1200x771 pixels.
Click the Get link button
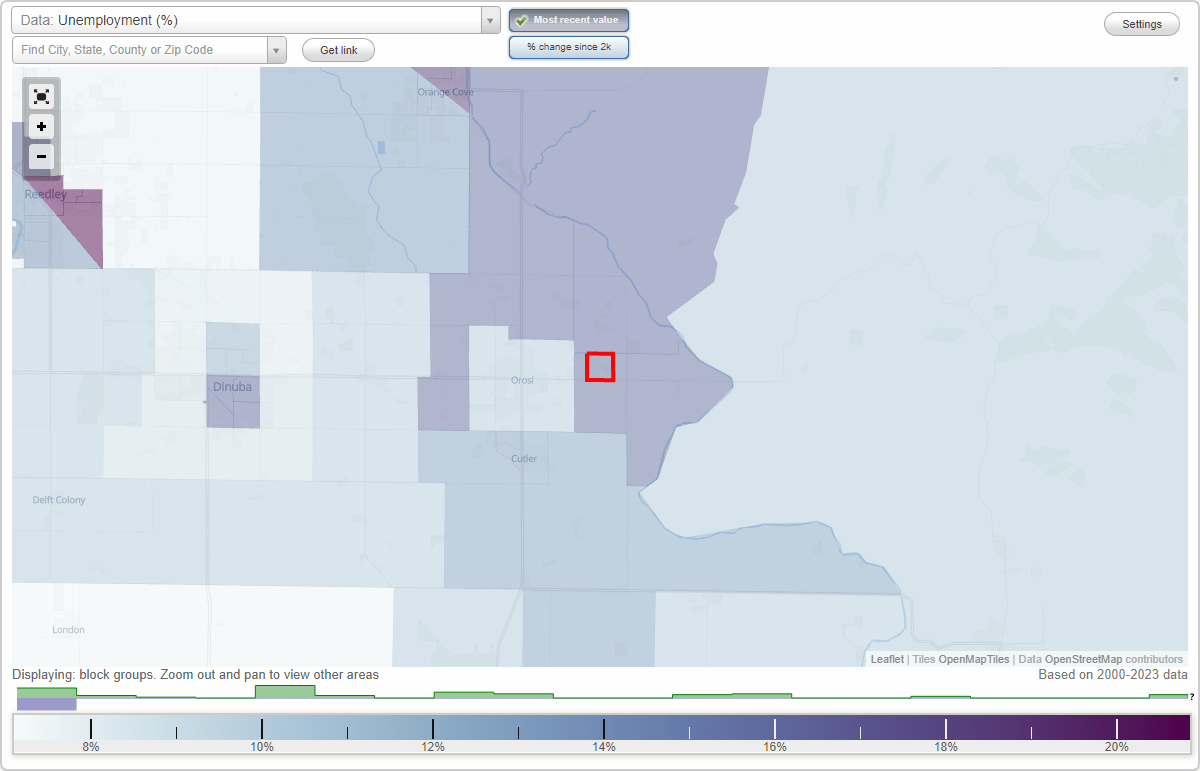[x=337, y=49]
